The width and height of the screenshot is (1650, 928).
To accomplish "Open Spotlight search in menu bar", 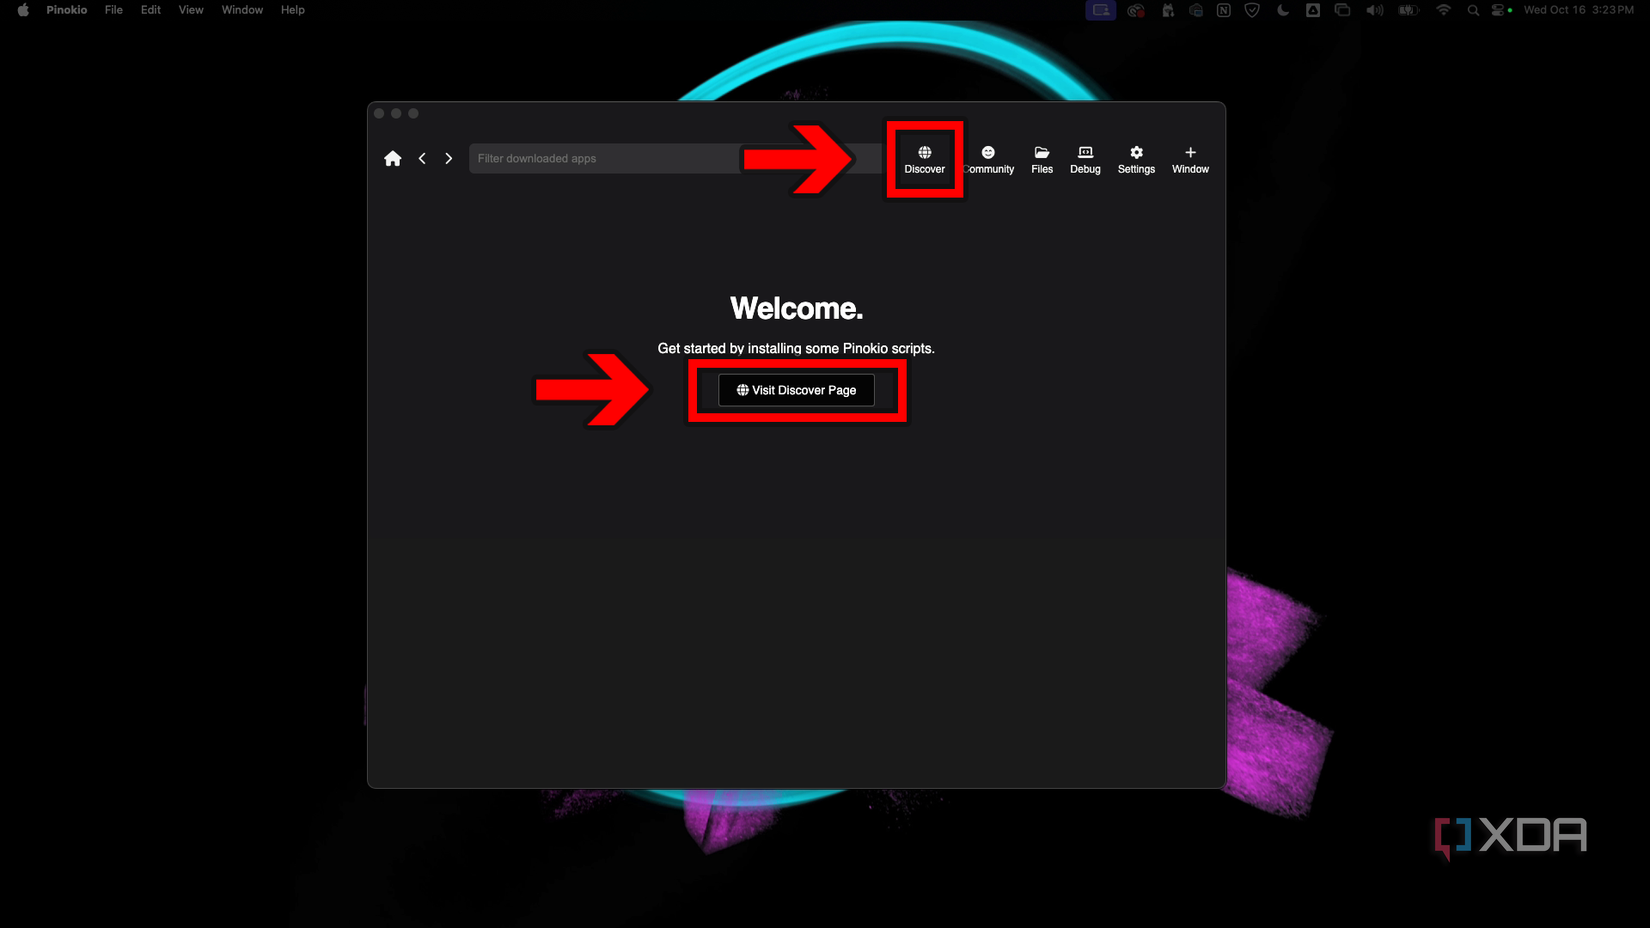I will (1473, 10).
